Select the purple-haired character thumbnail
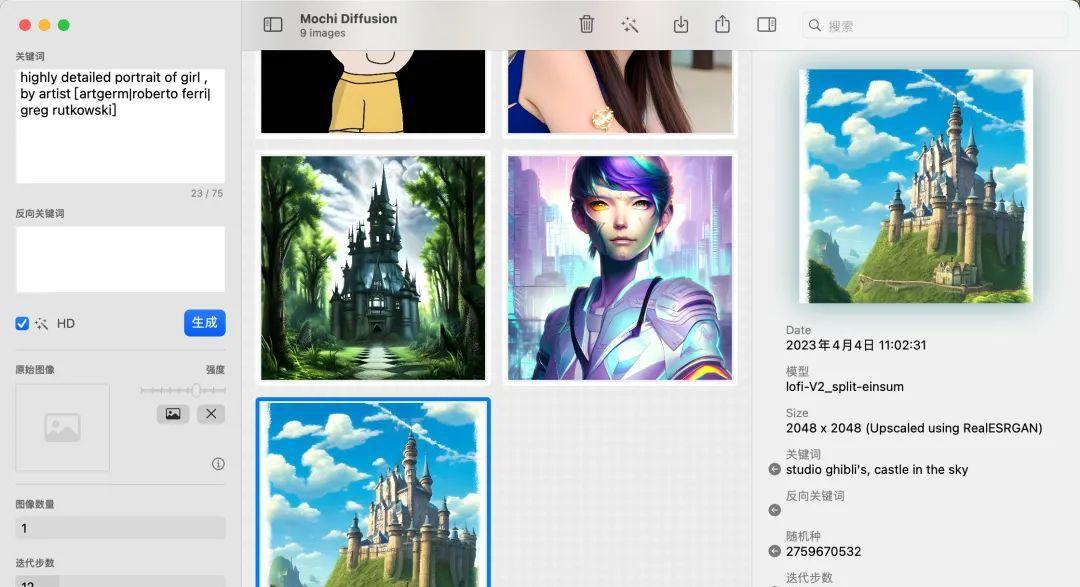The image size is (1080, 587). pos(620,267)
